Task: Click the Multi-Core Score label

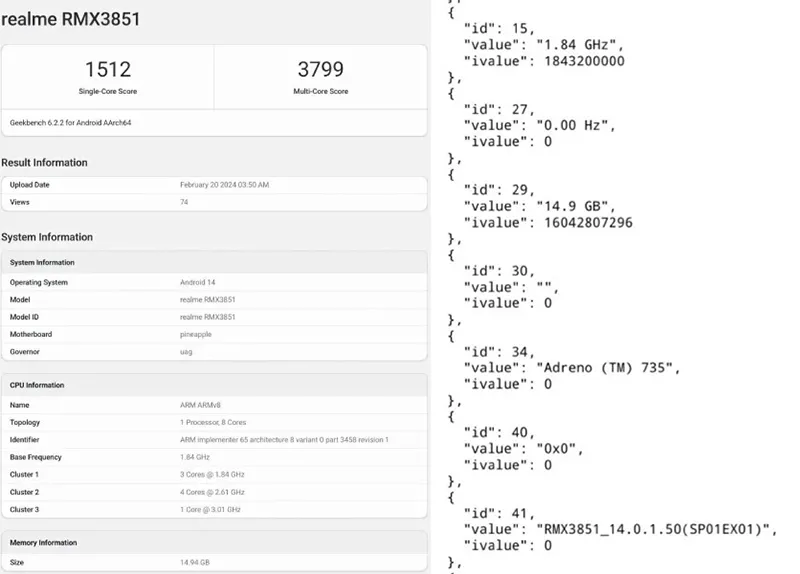Action: pos(320,91)
